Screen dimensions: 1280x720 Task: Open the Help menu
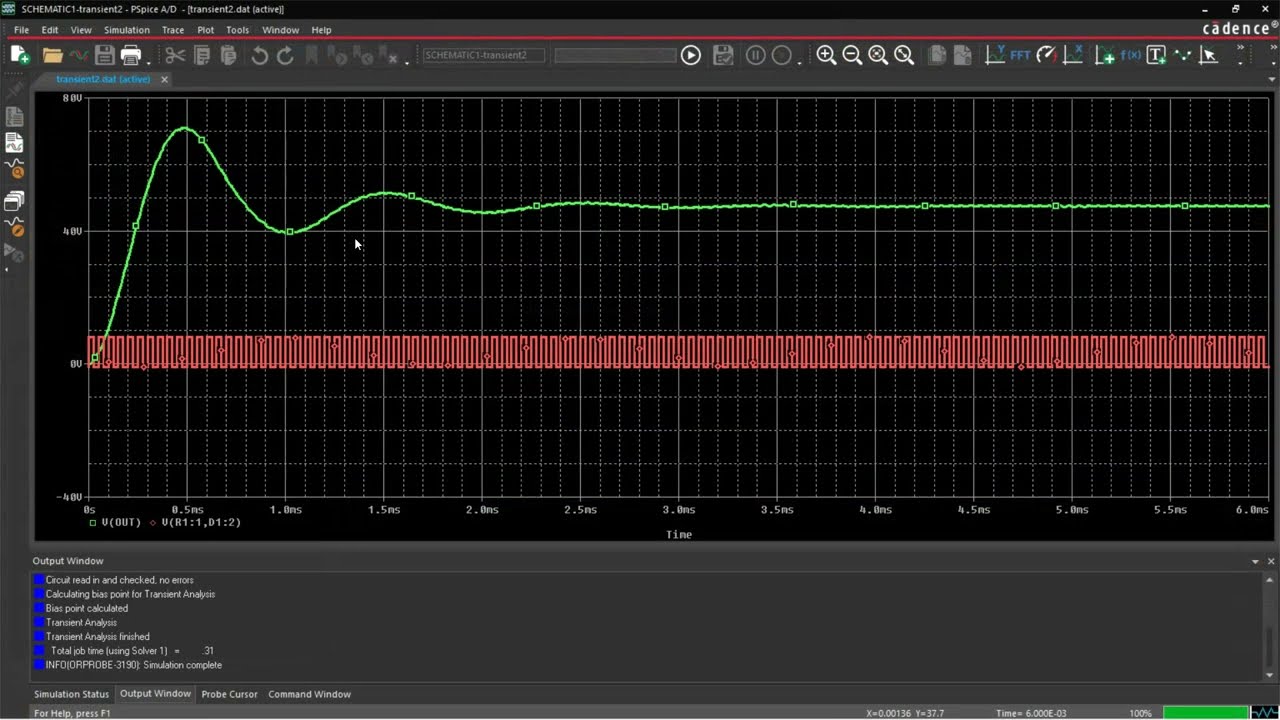(321, 30)
